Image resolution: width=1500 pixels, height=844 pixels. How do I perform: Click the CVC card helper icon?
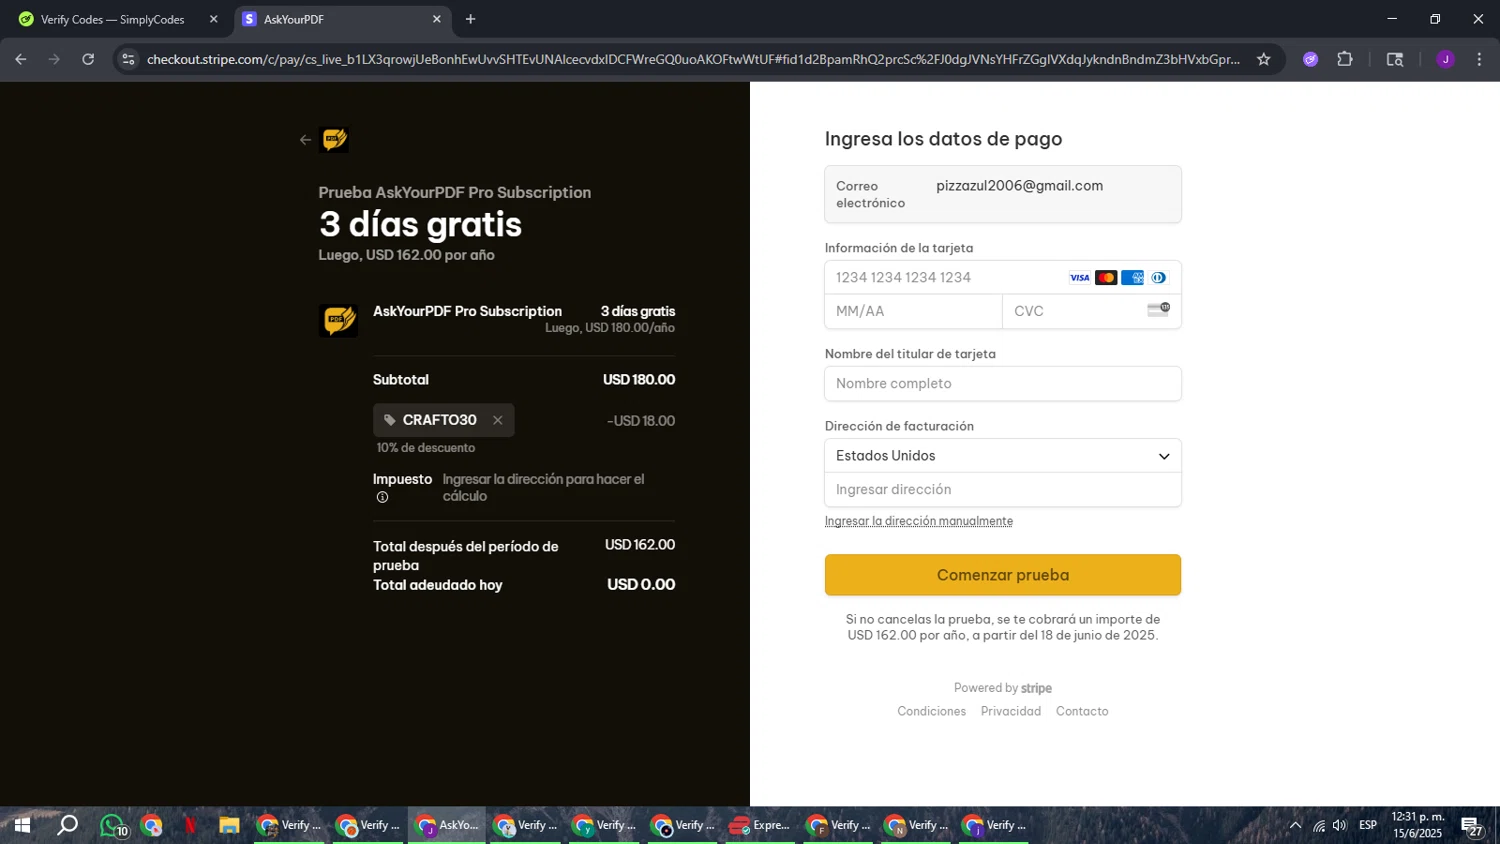pos(1158,310)
